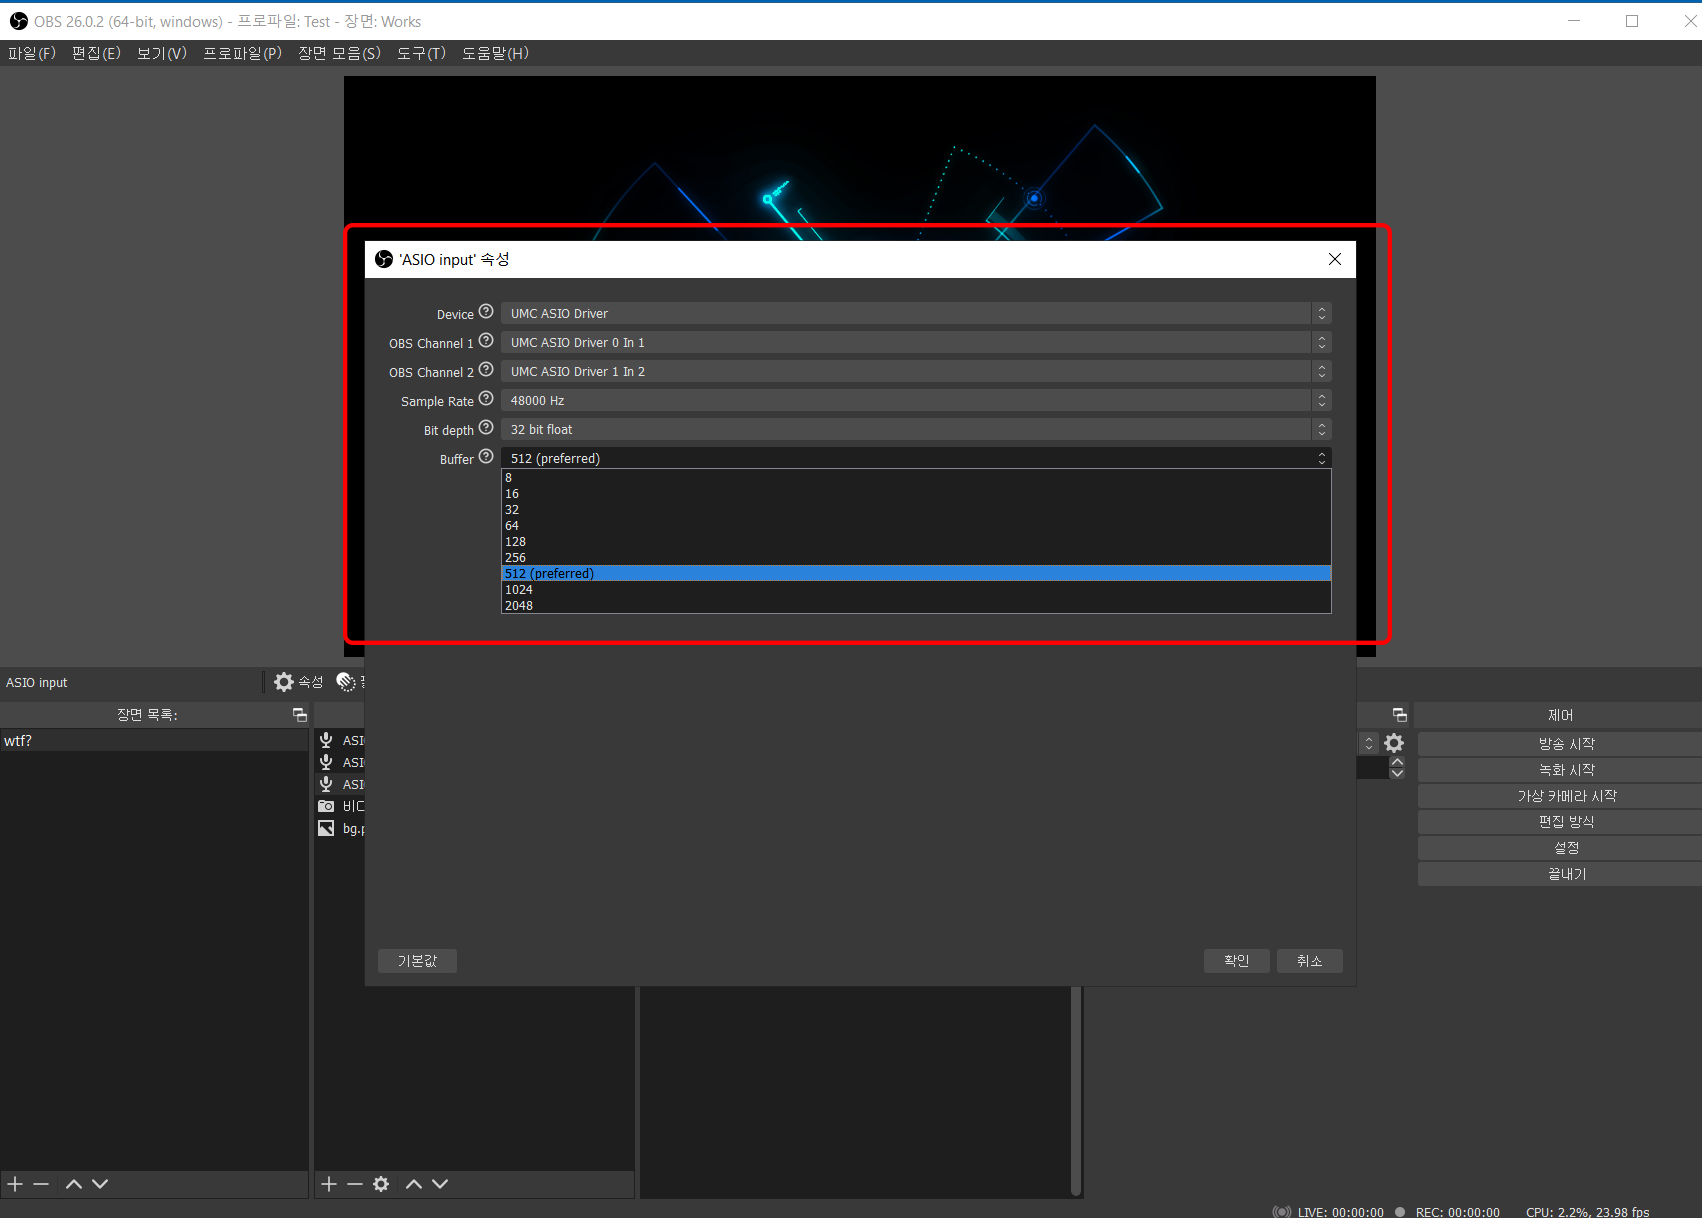Select the bg image source
Image resolution: width=1702 pixels, height=1218 pixels.
coord(340,828)
